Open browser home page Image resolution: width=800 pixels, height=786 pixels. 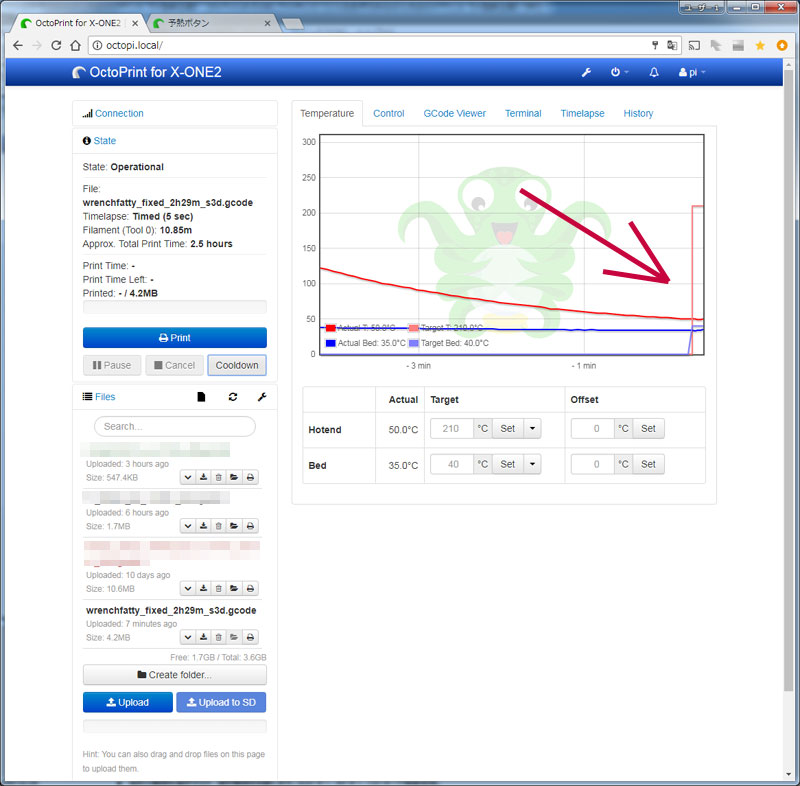[x=76, y=45]
